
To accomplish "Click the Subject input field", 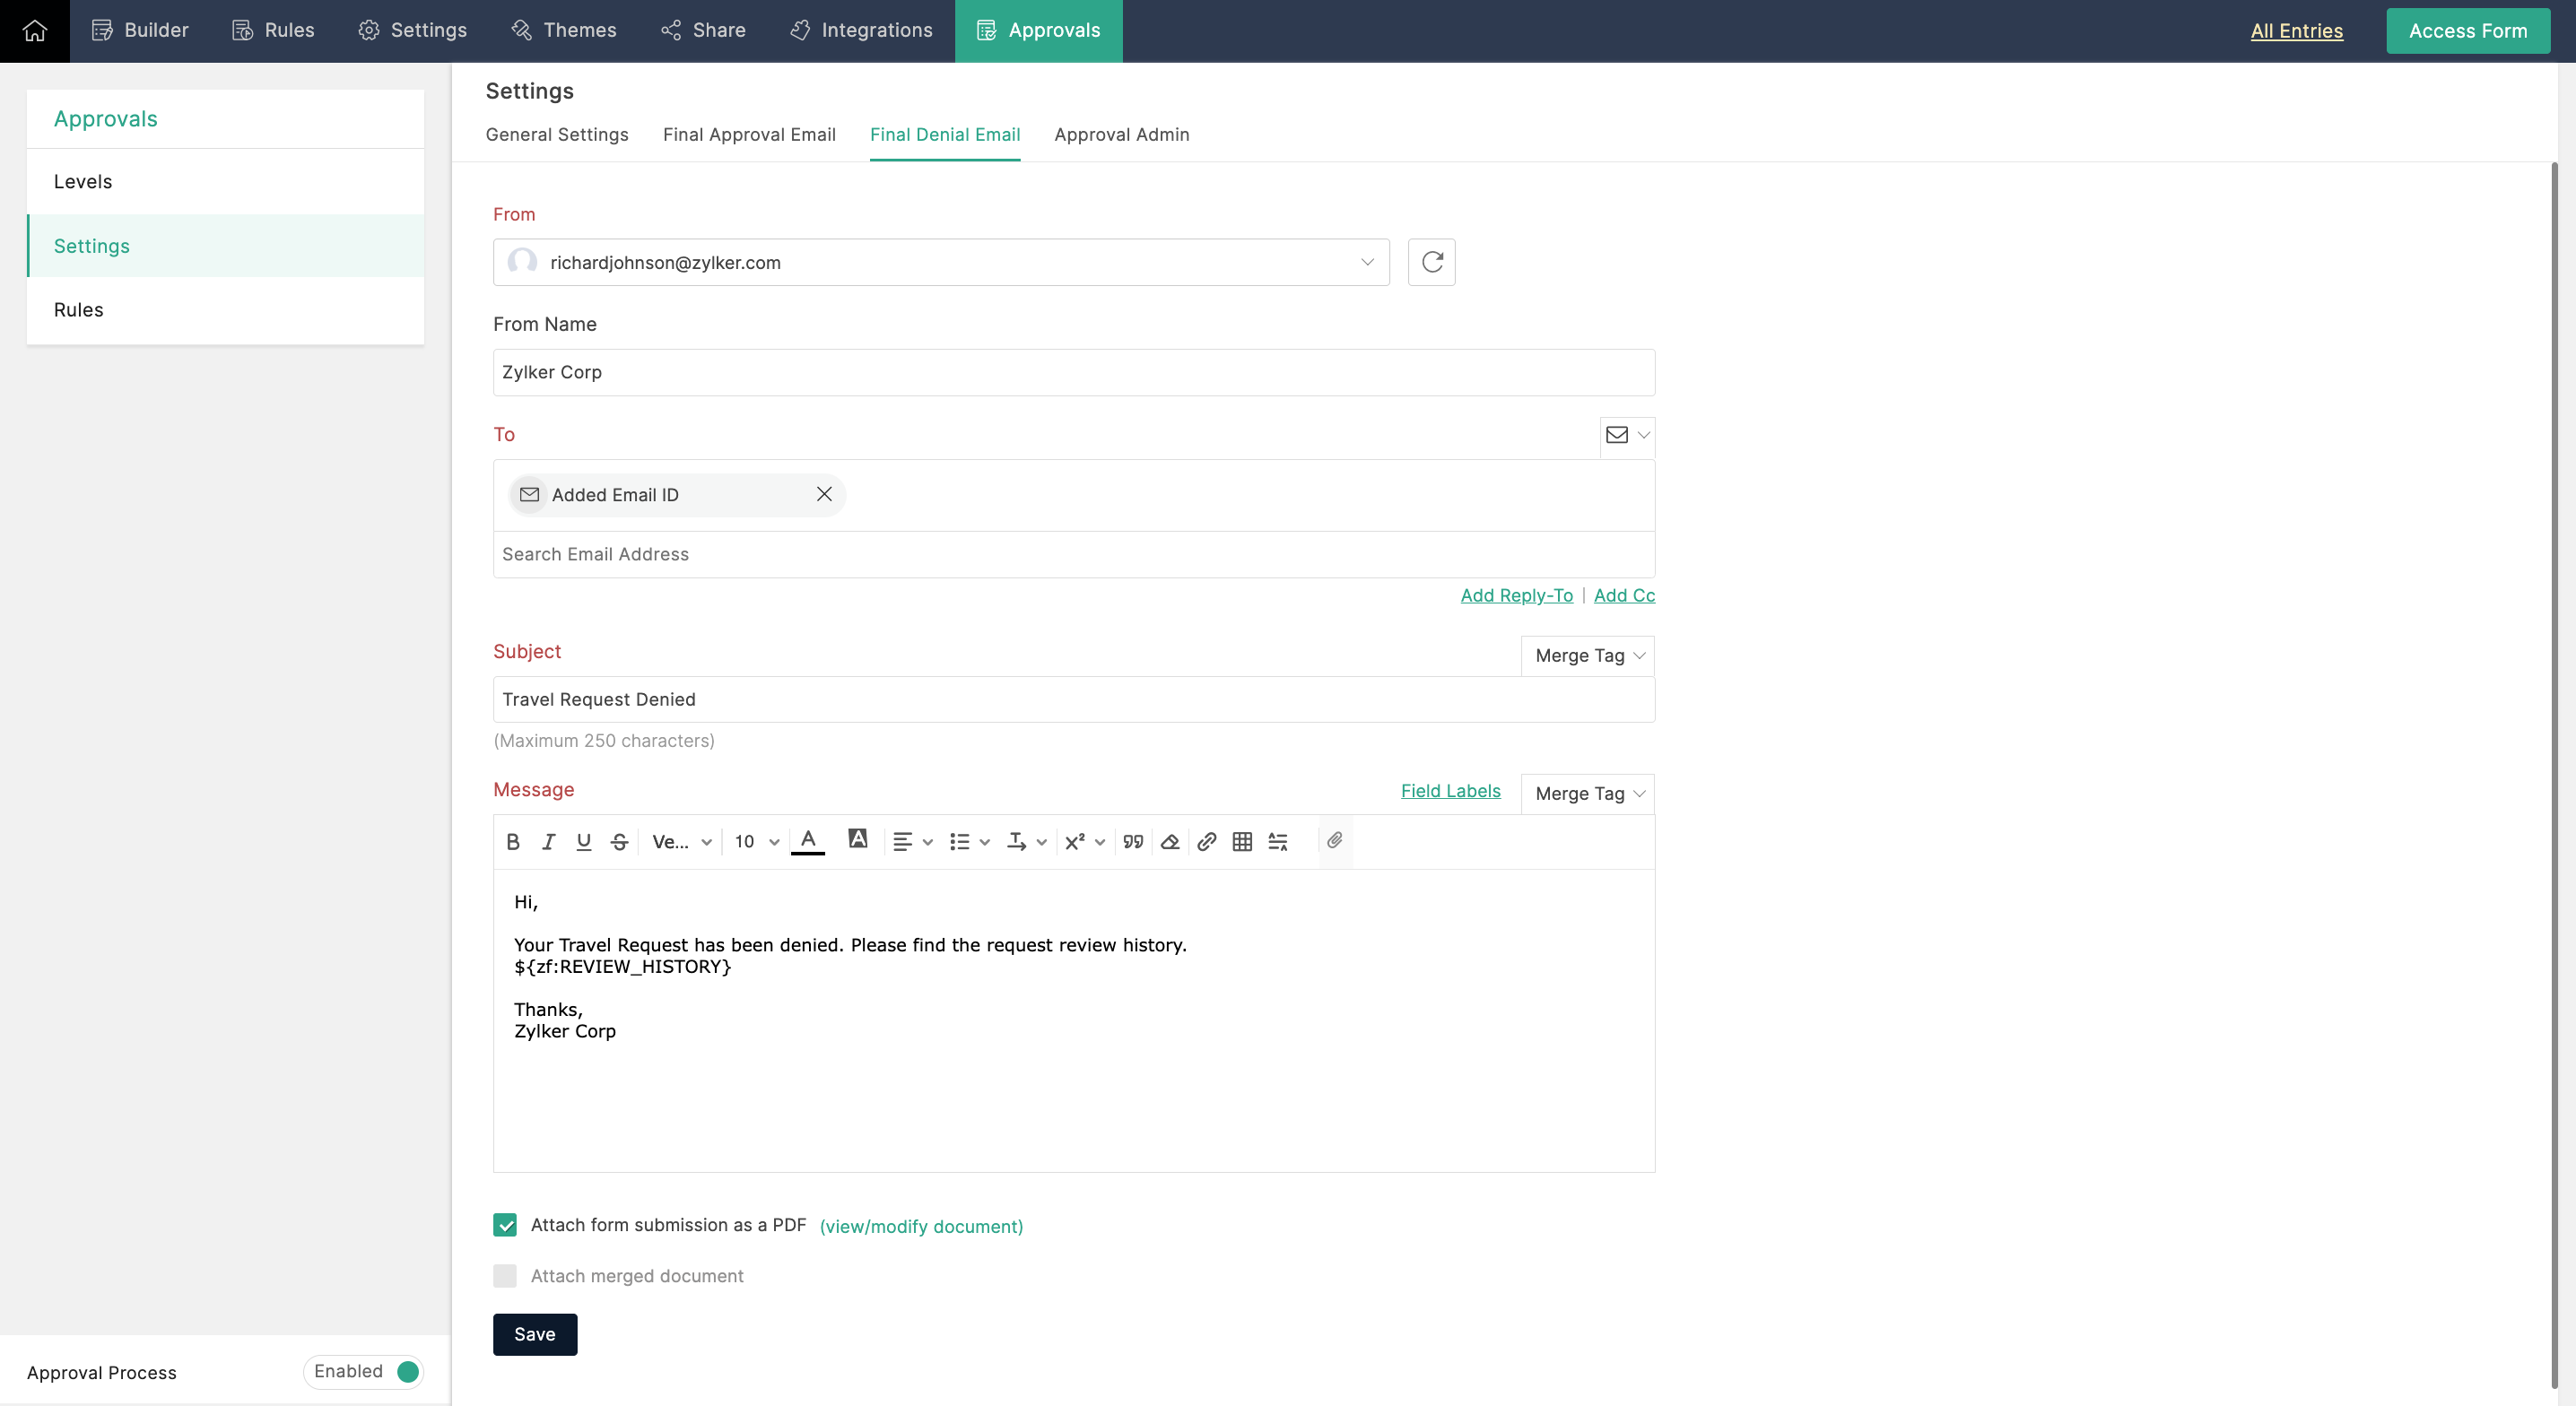I will click(1072, 699).
